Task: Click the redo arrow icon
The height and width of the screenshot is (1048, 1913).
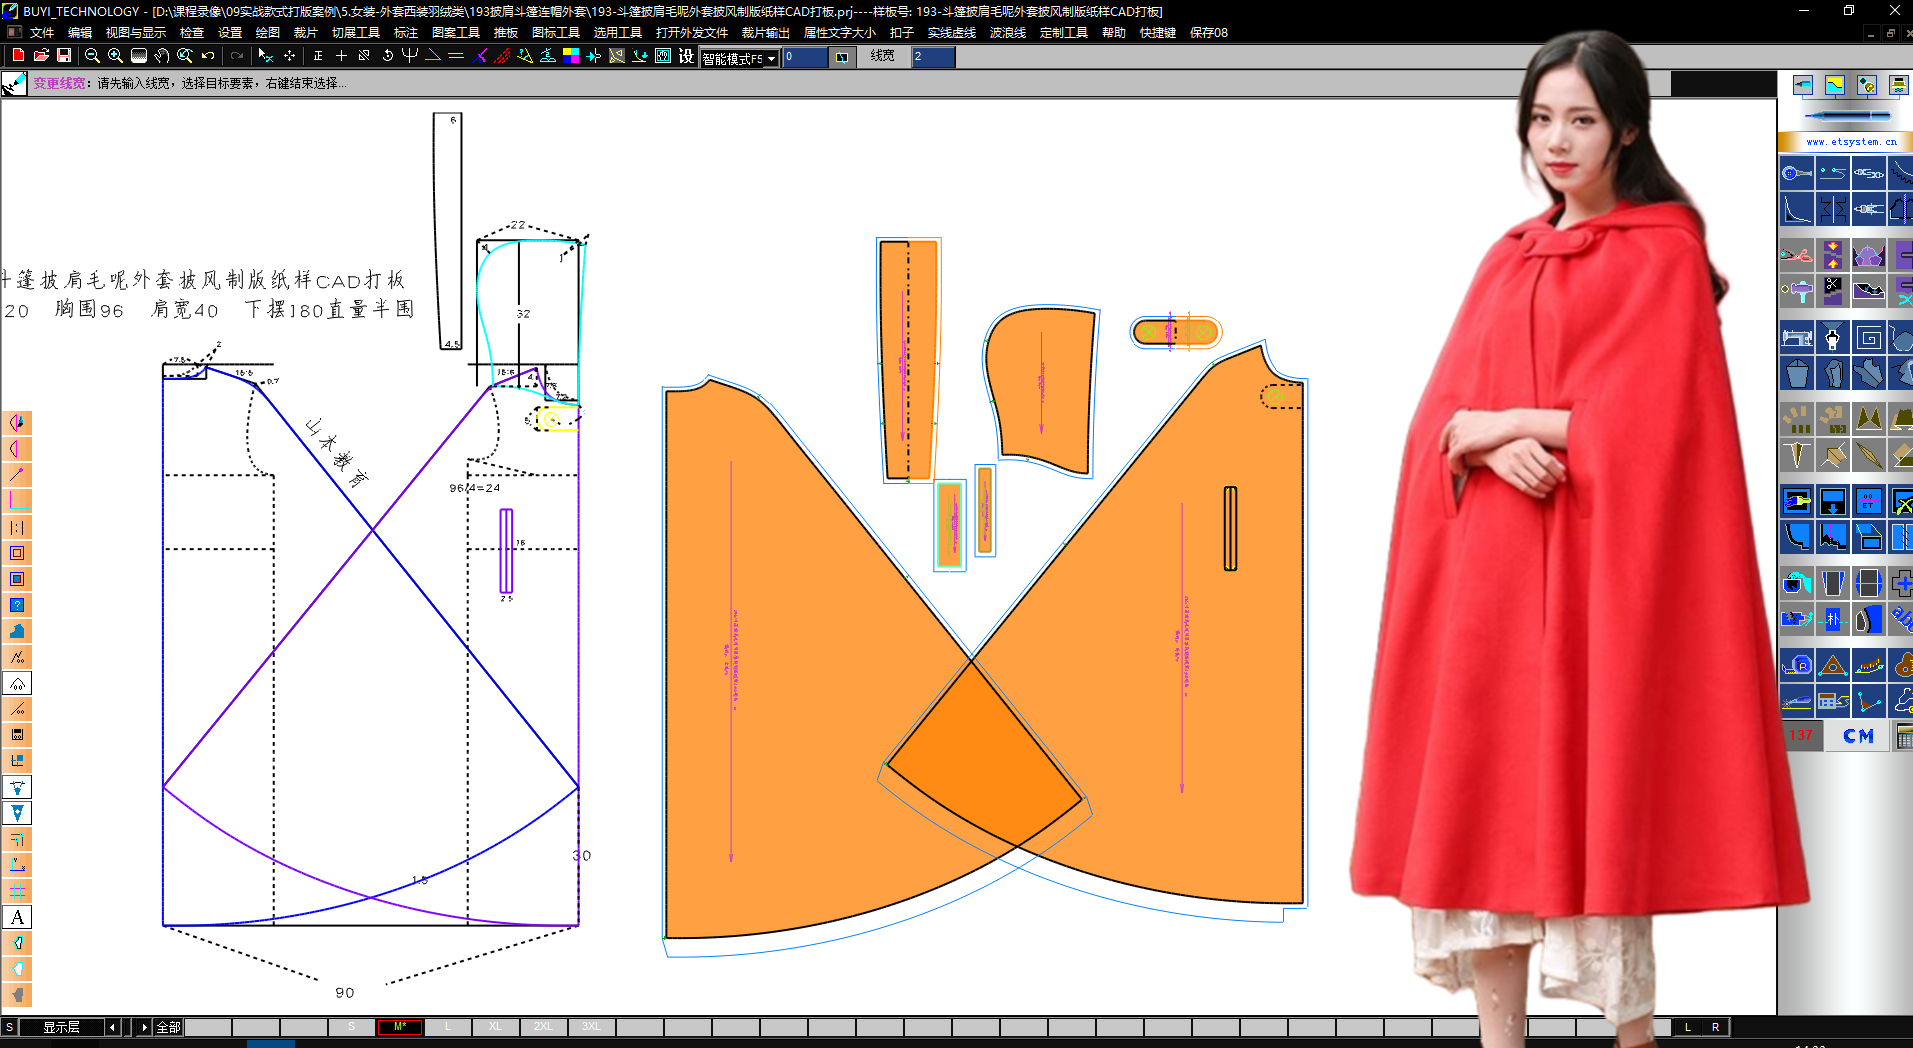Action: [237, 56]
